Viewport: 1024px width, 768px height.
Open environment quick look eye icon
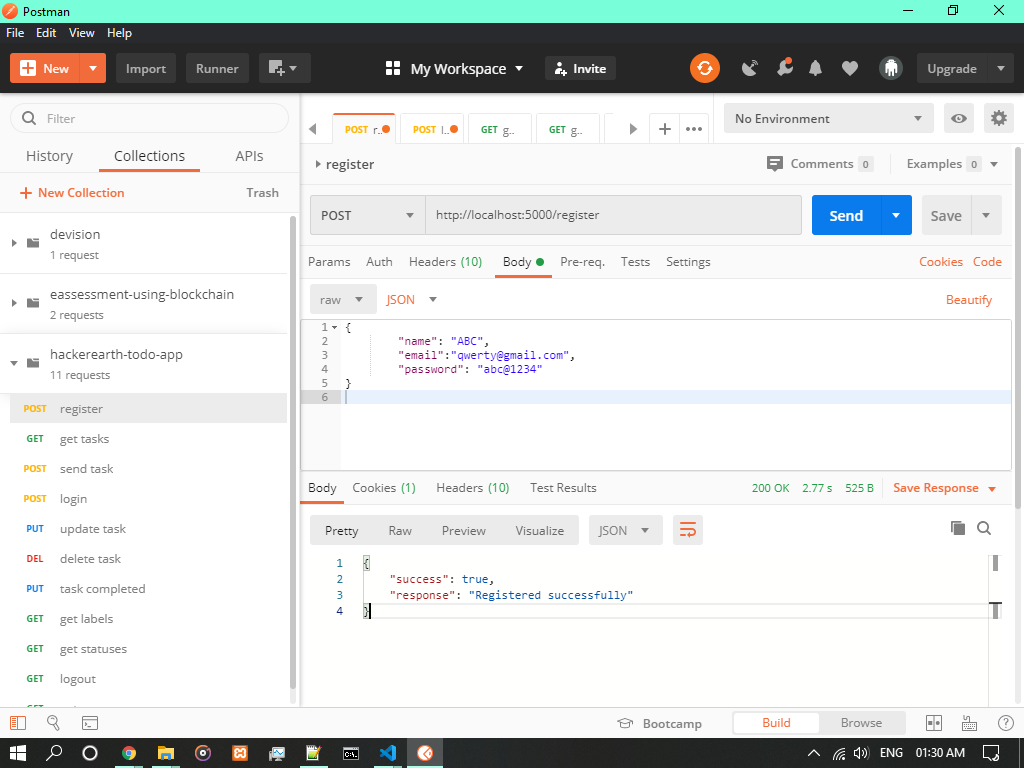coord(959,118)
